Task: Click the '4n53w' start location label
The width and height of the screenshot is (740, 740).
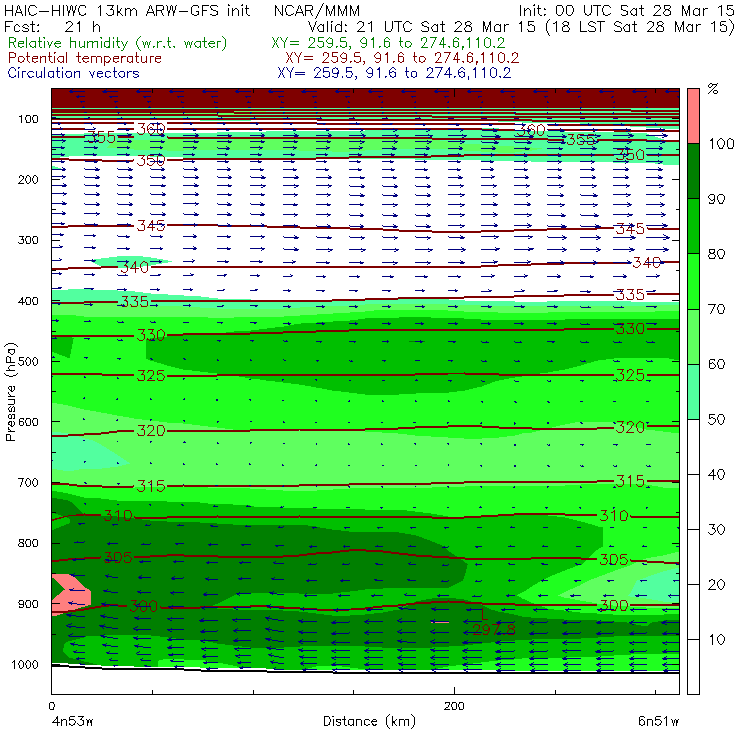Action: click(x=72, y=721)
